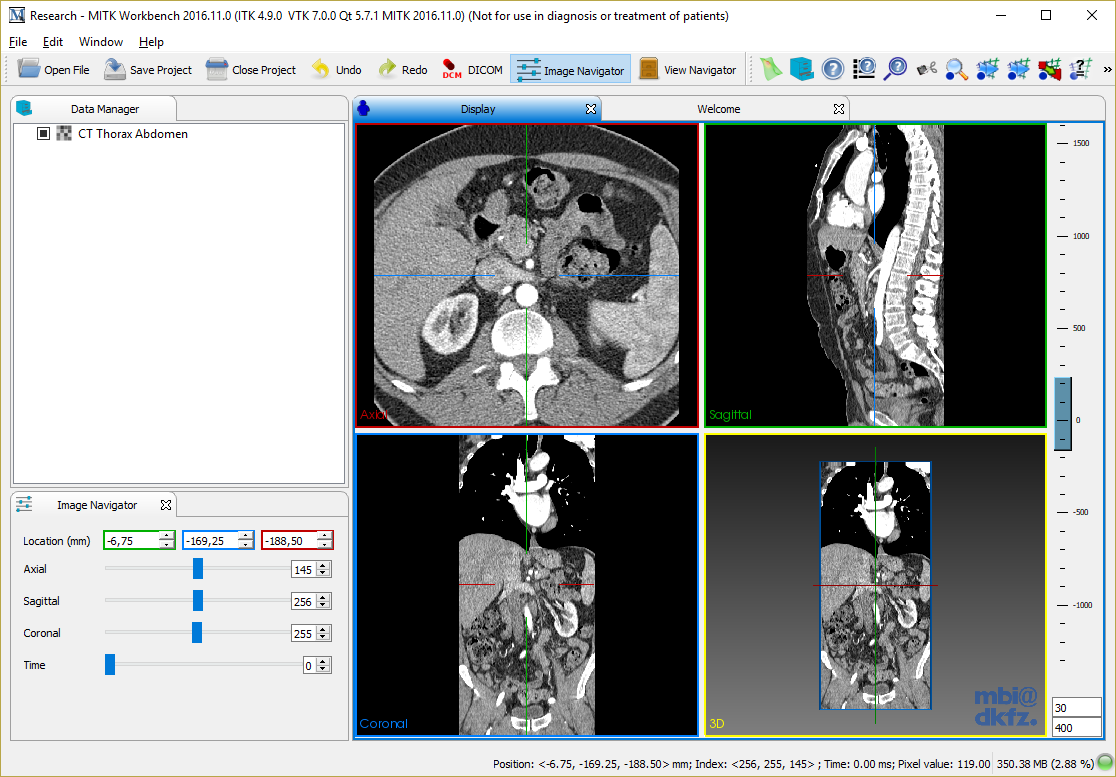Toggle the View Navigator toolbar button

[688, 70]
